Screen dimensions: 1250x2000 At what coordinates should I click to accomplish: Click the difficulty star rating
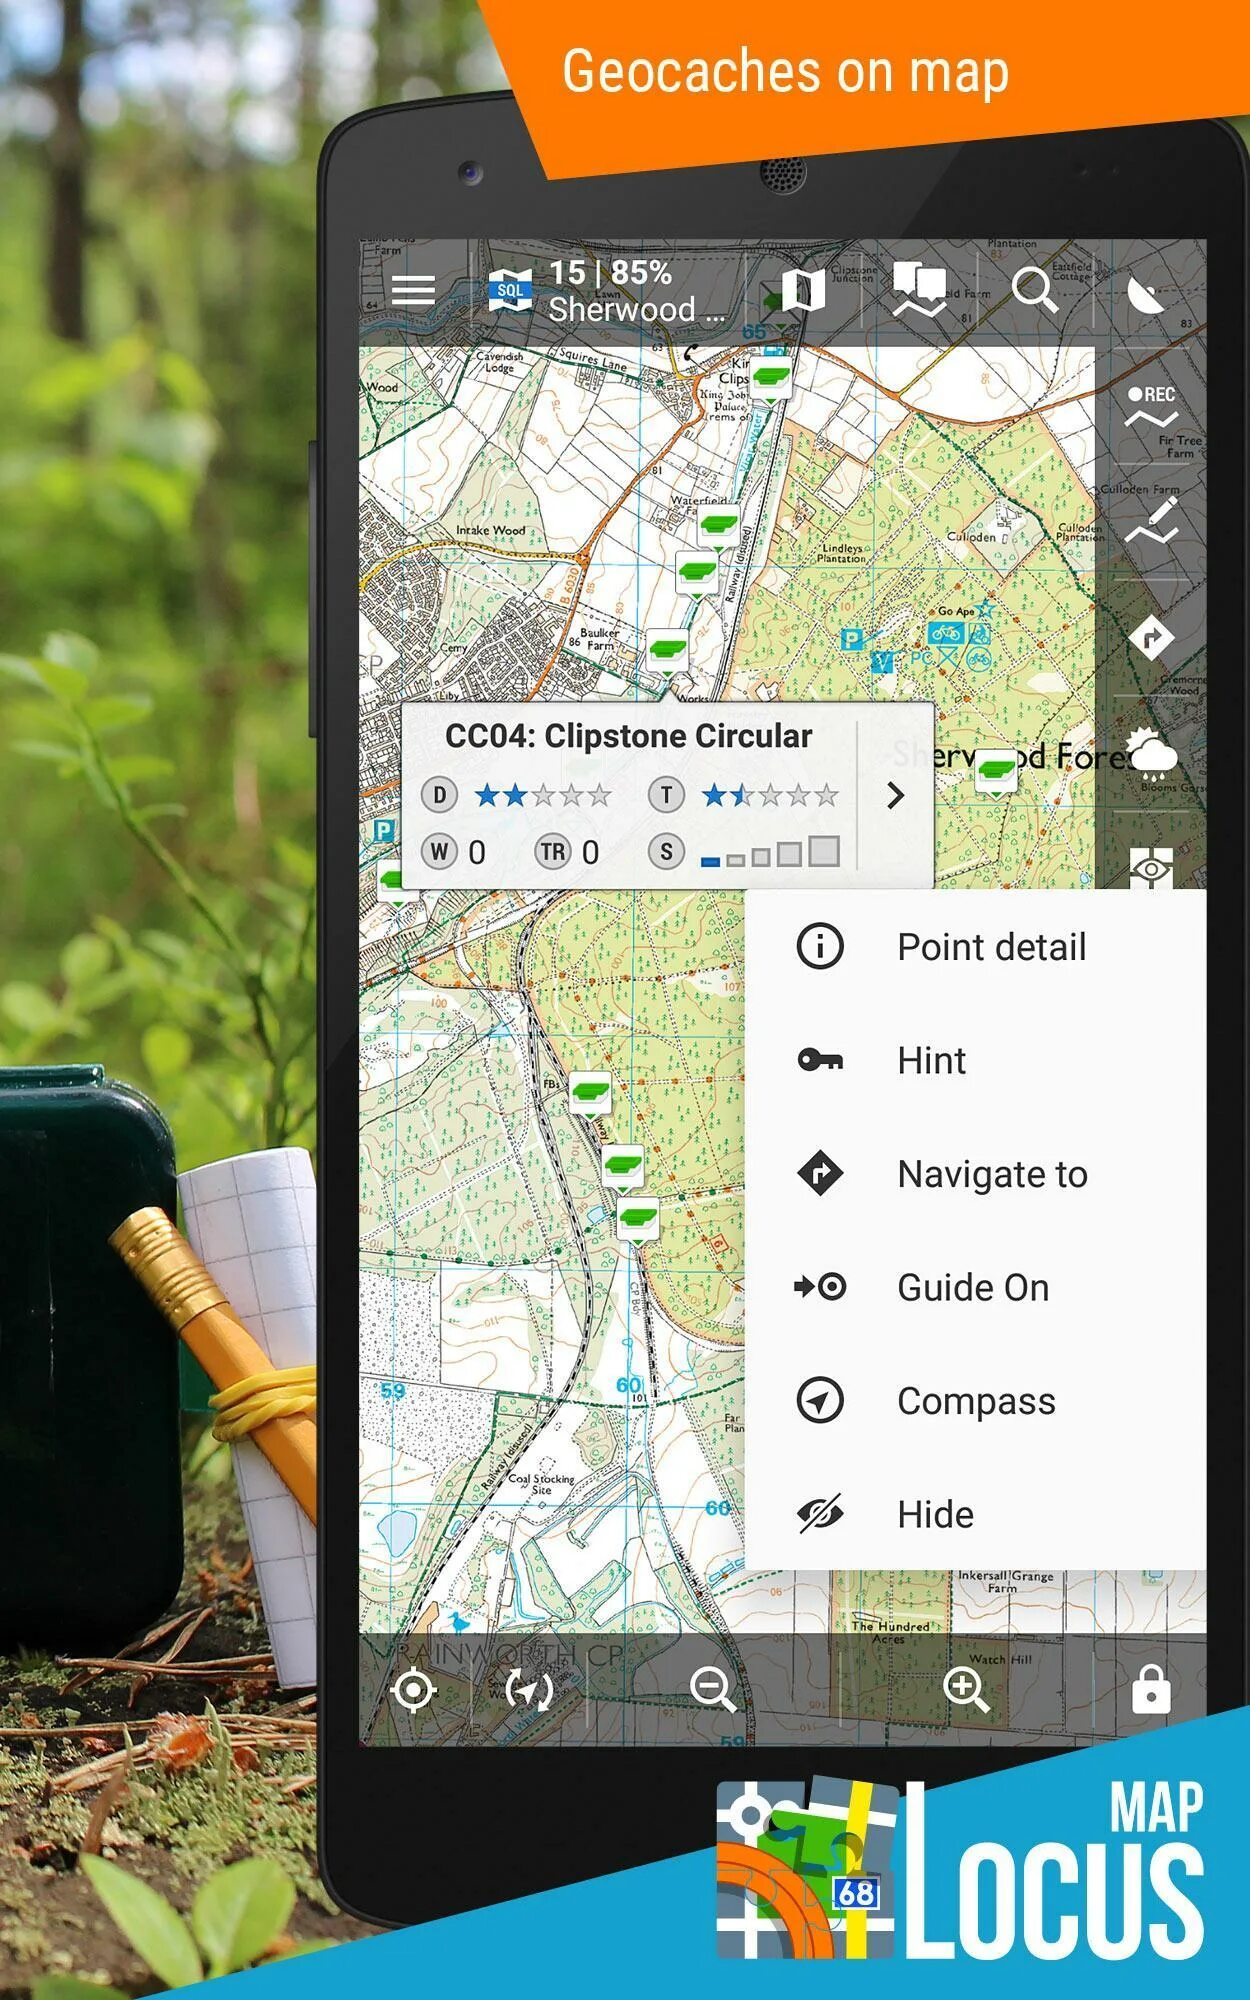click(543, 796)
